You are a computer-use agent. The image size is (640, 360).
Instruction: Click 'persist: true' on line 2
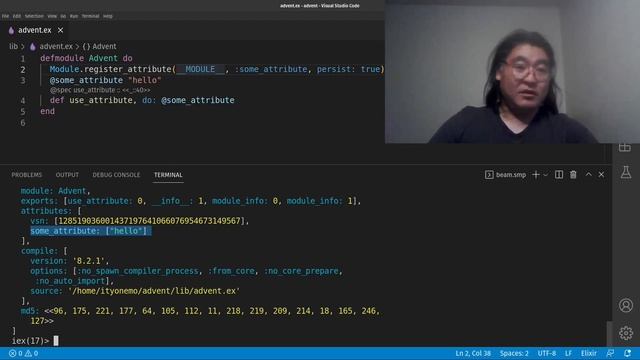click(x=348, y=69)
